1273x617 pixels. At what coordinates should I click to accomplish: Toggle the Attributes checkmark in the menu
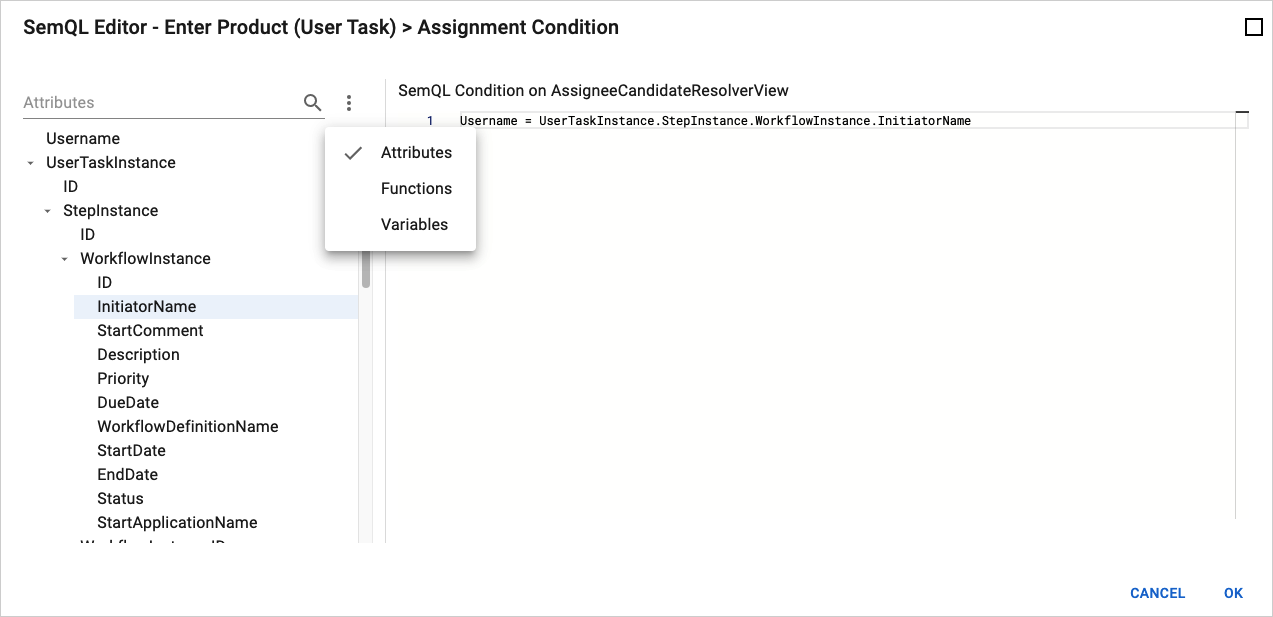click(x=352, y=152)
